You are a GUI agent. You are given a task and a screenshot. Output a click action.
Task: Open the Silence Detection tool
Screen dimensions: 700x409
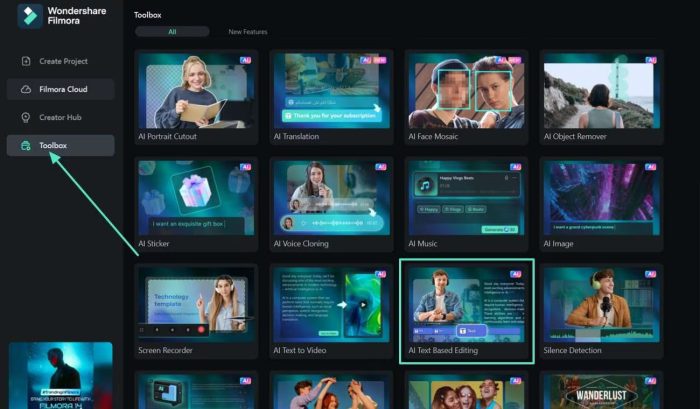coord(601,311)
